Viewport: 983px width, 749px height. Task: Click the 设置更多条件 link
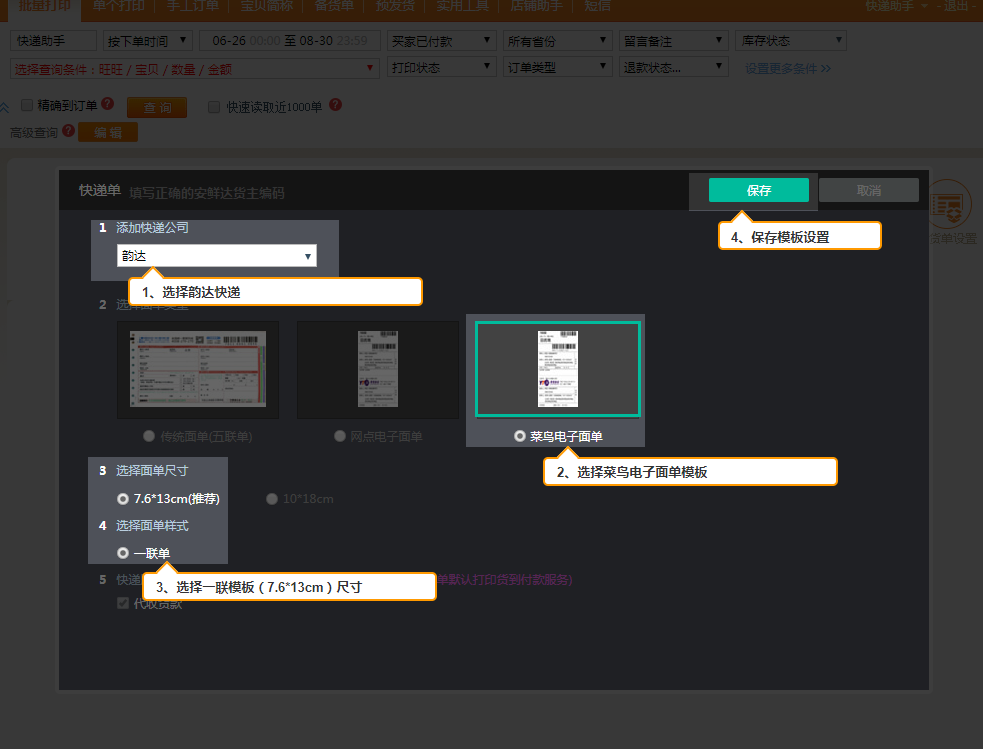pyautogui.click(x=787, y=68)
